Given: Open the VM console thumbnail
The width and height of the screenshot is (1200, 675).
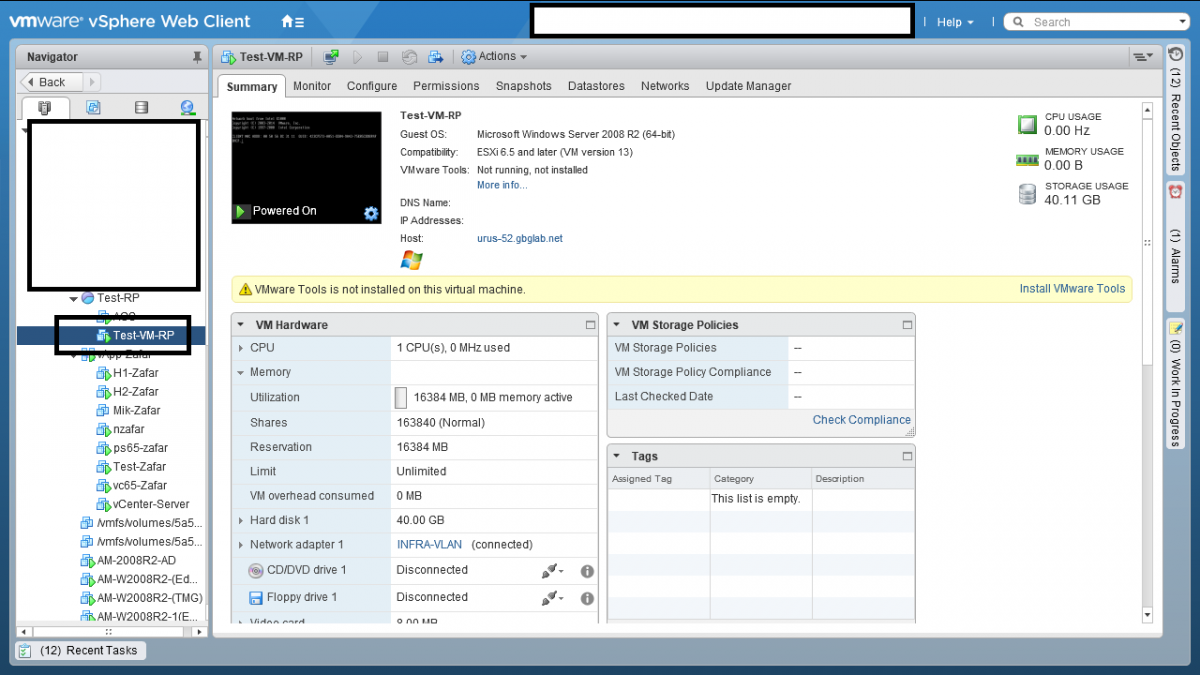Looking at the screenshot, I should pyautogui.click(x=306, y=167).
